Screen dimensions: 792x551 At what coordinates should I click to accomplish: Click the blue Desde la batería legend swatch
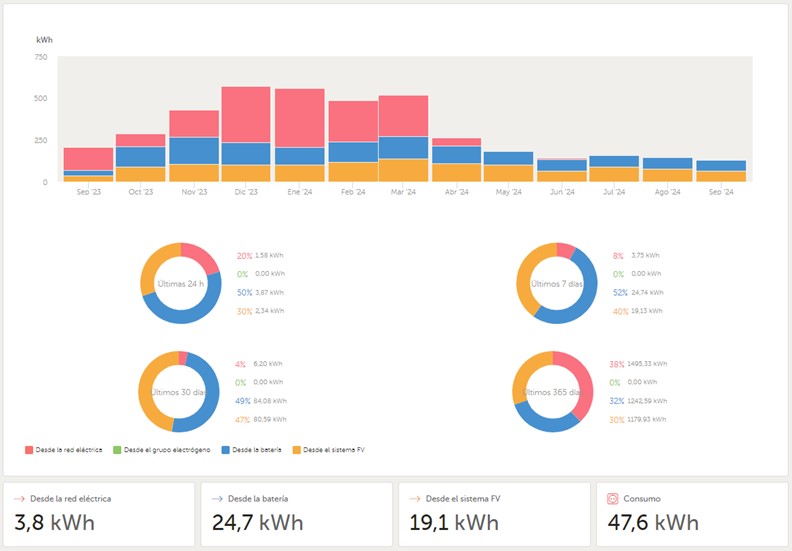(x=226, y=449)
